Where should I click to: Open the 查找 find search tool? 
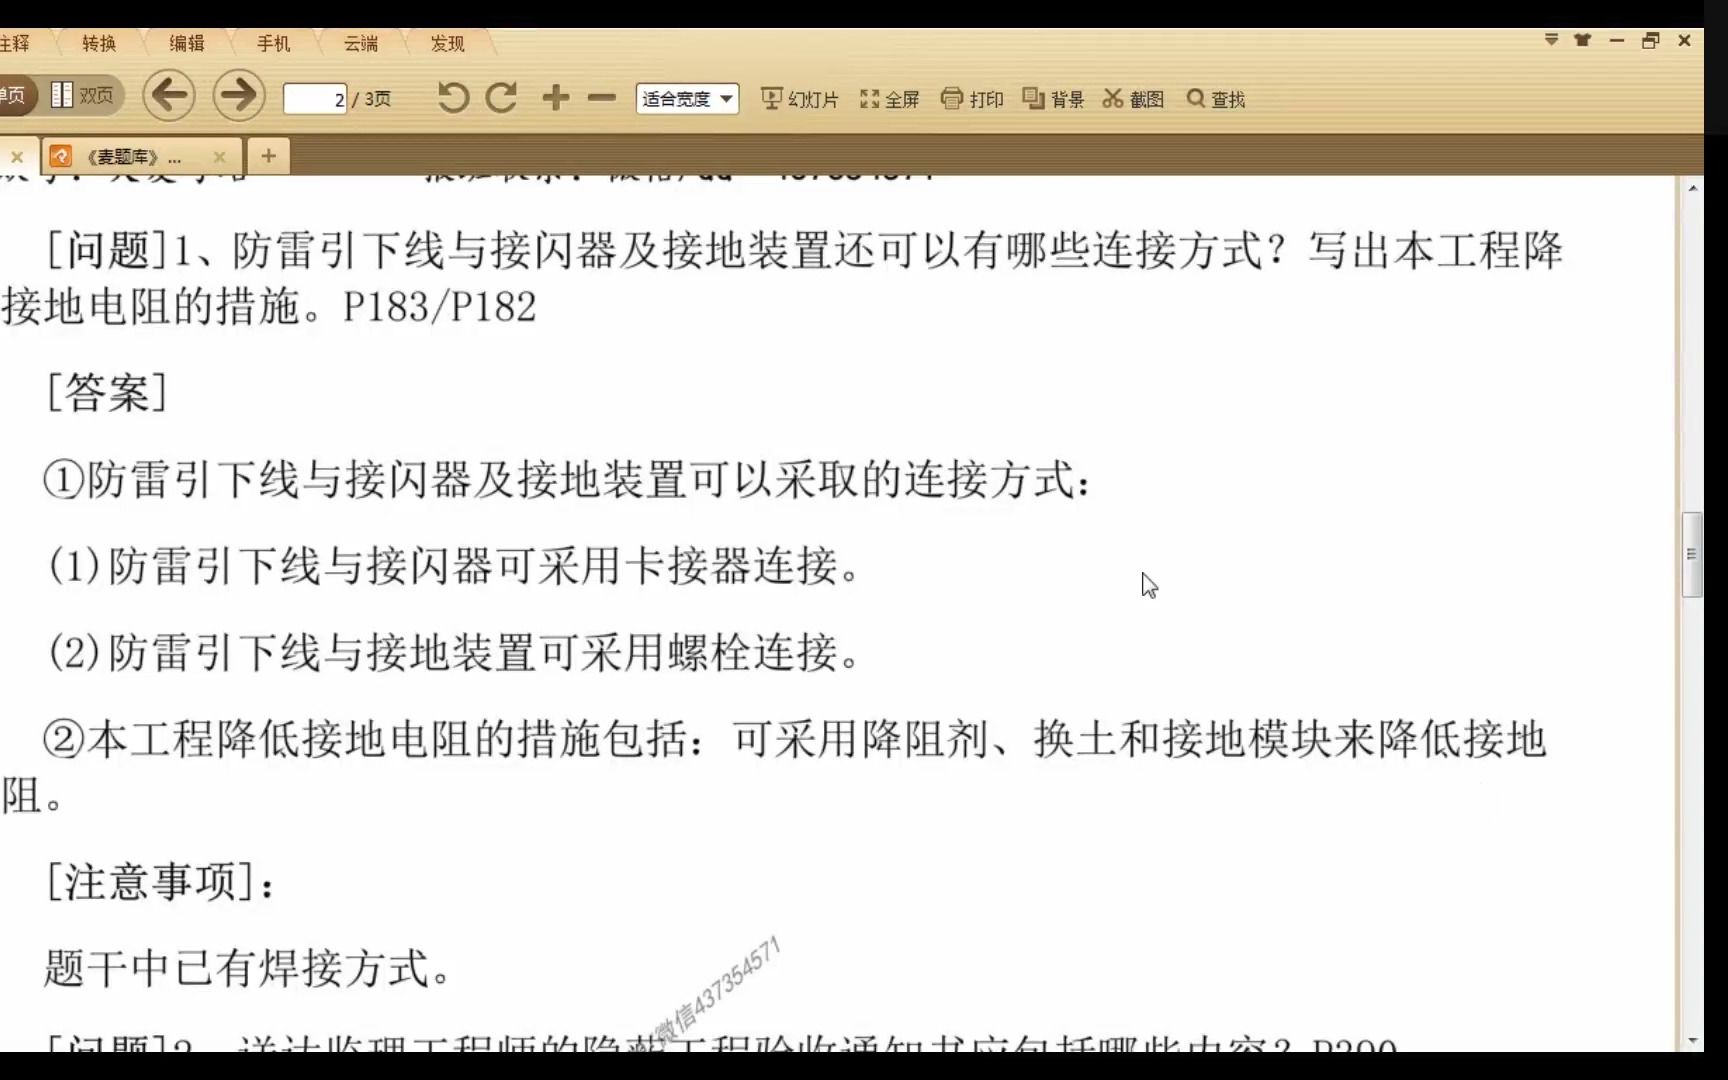(1215, 98)
